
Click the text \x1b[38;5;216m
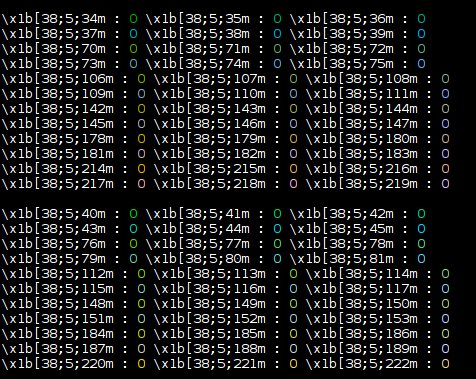pos(362,169)
